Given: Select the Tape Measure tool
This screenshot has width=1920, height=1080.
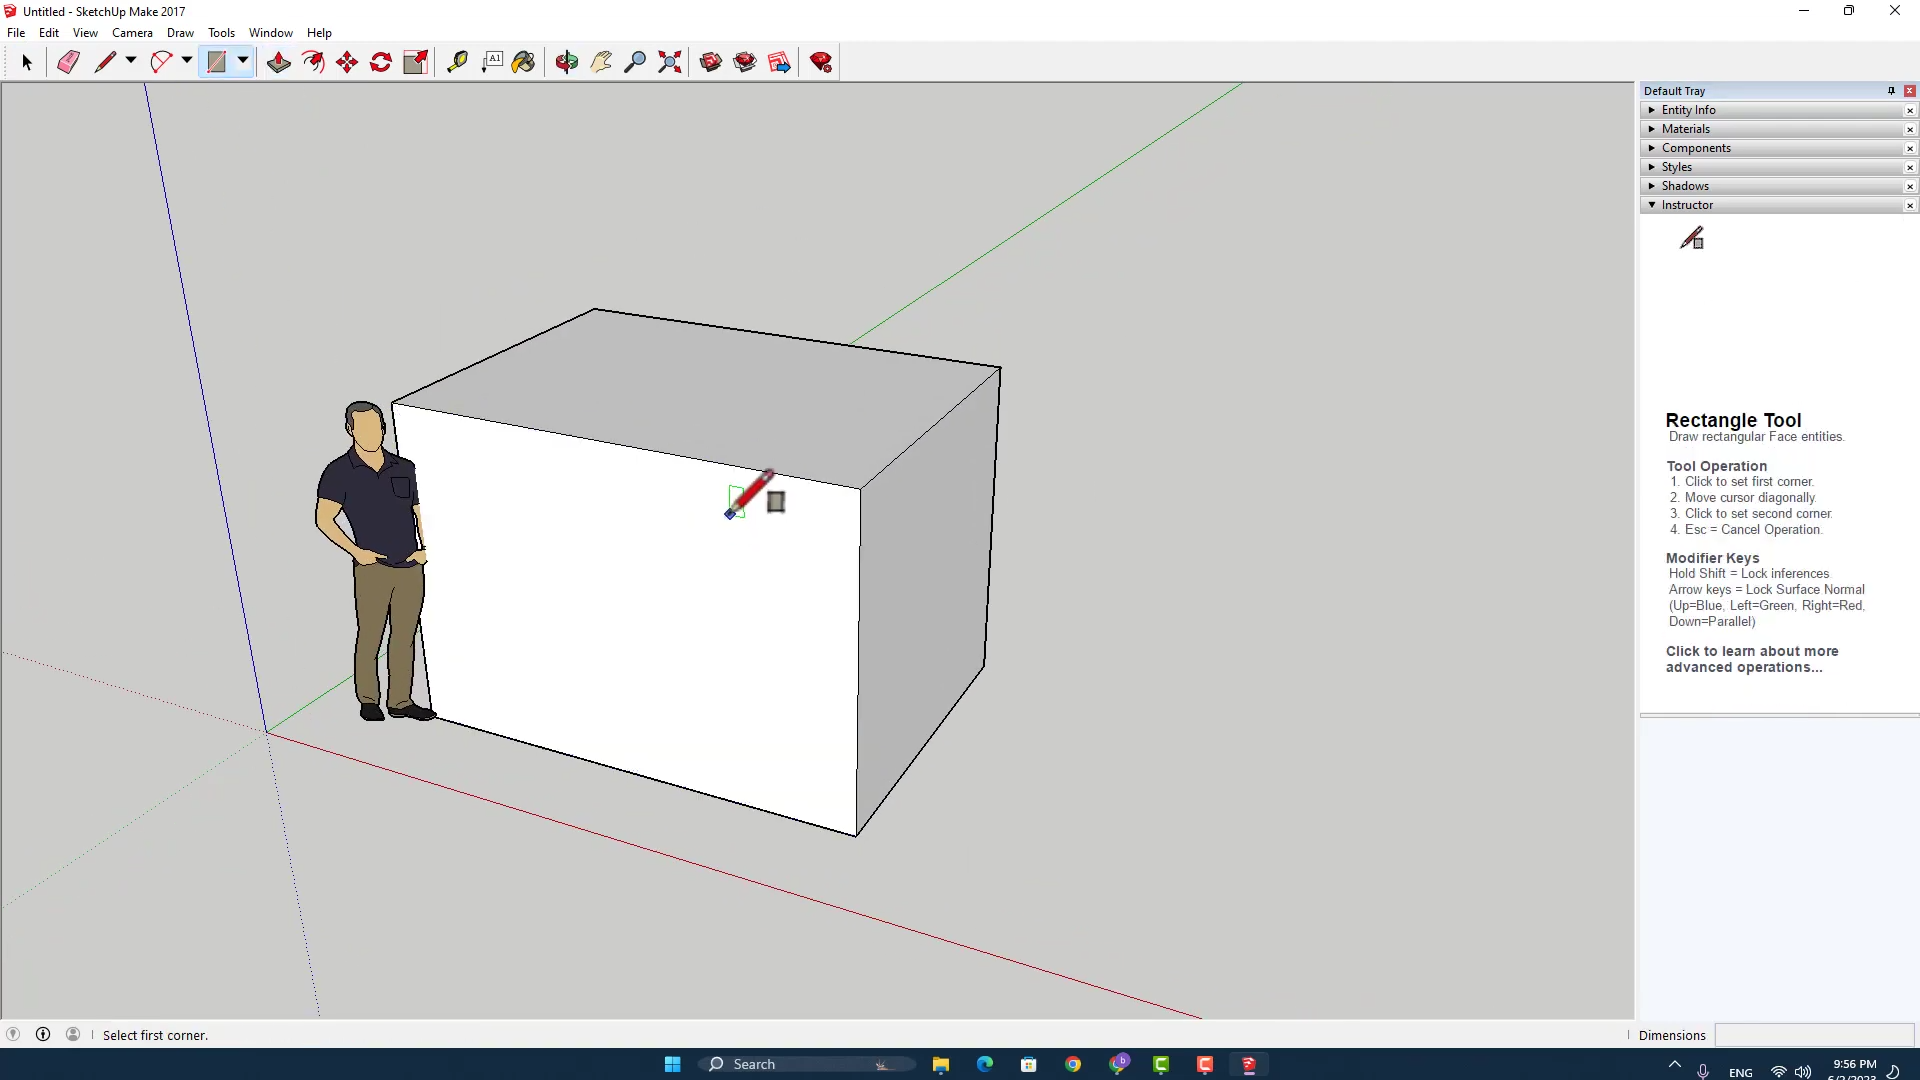Looking at the screenshot, I should (457, 62).
